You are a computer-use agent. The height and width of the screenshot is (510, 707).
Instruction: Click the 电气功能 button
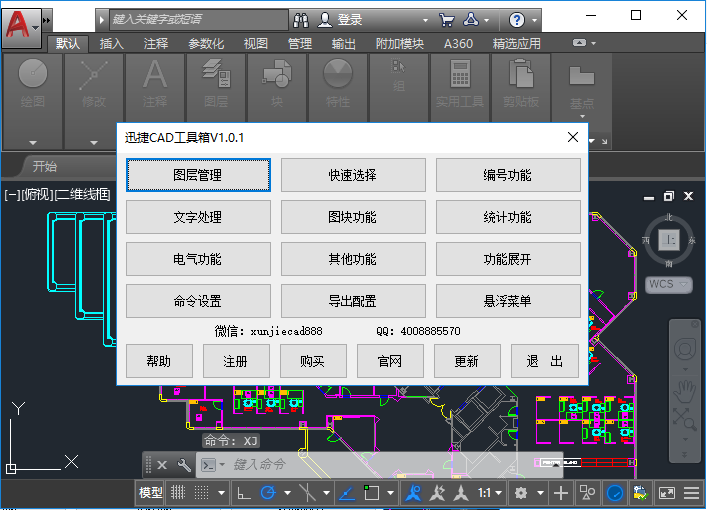(198, 259)
